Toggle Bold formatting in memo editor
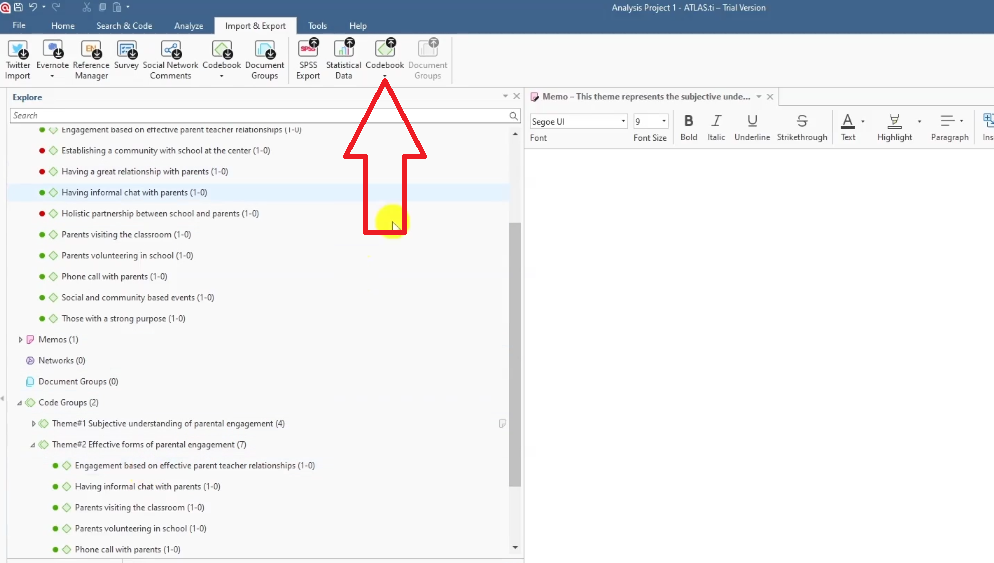 (x=688, y=121)
